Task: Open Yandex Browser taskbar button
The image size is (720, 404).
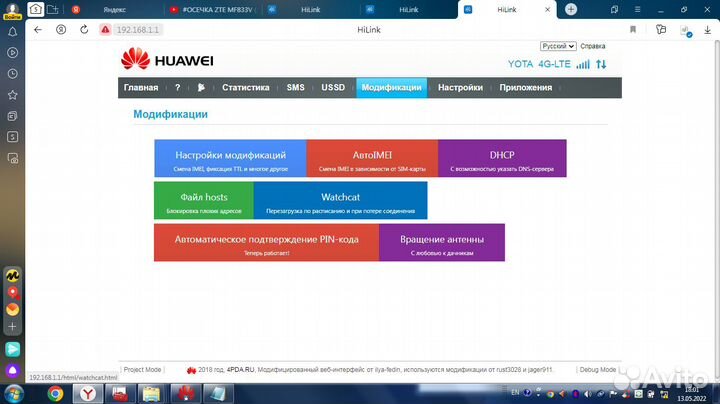Action: [88, 394]
